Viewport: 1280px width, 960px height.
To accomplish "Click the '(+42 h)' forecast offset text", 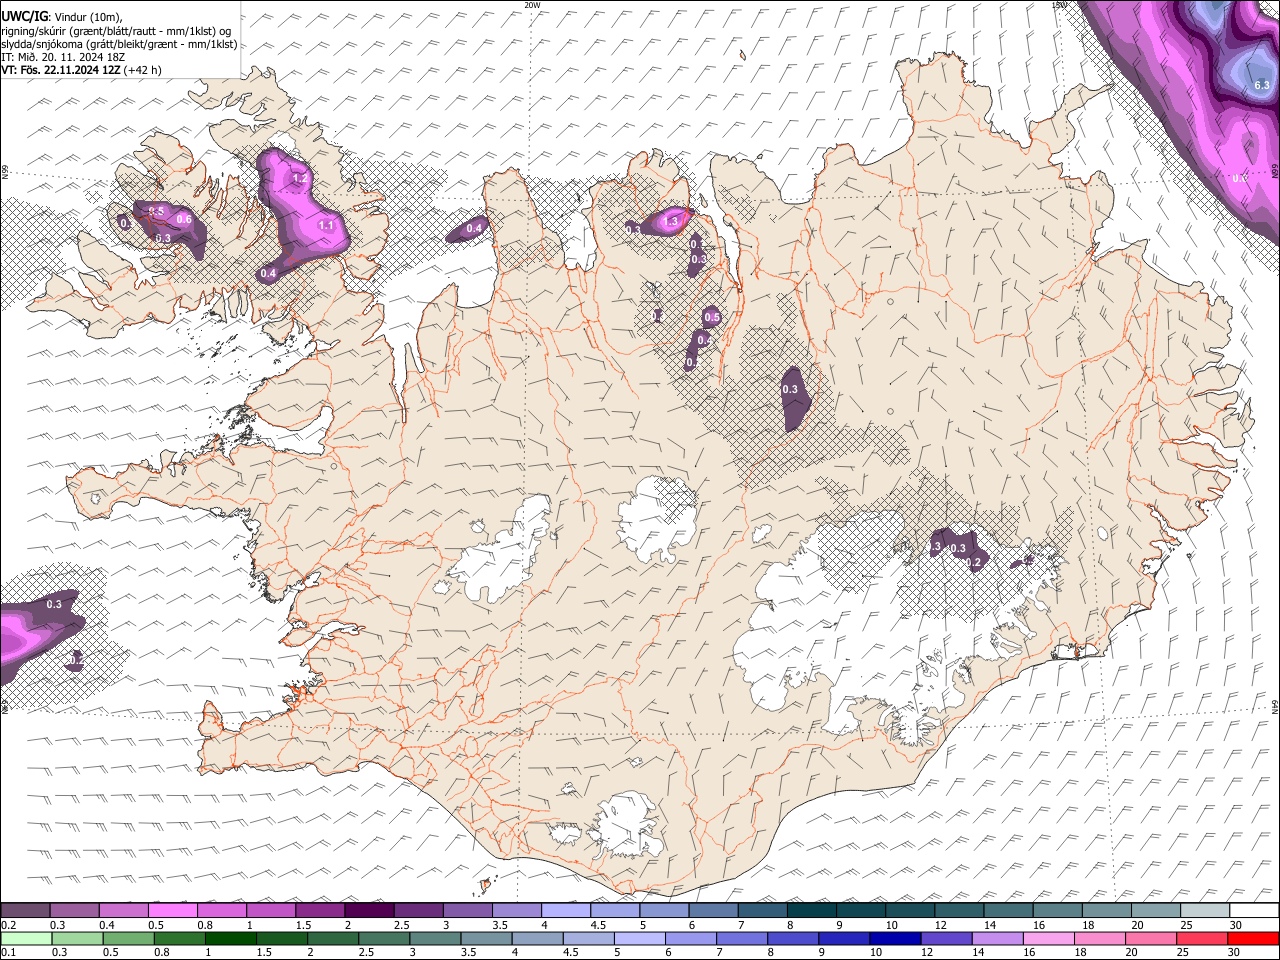I will pos(143,70).
